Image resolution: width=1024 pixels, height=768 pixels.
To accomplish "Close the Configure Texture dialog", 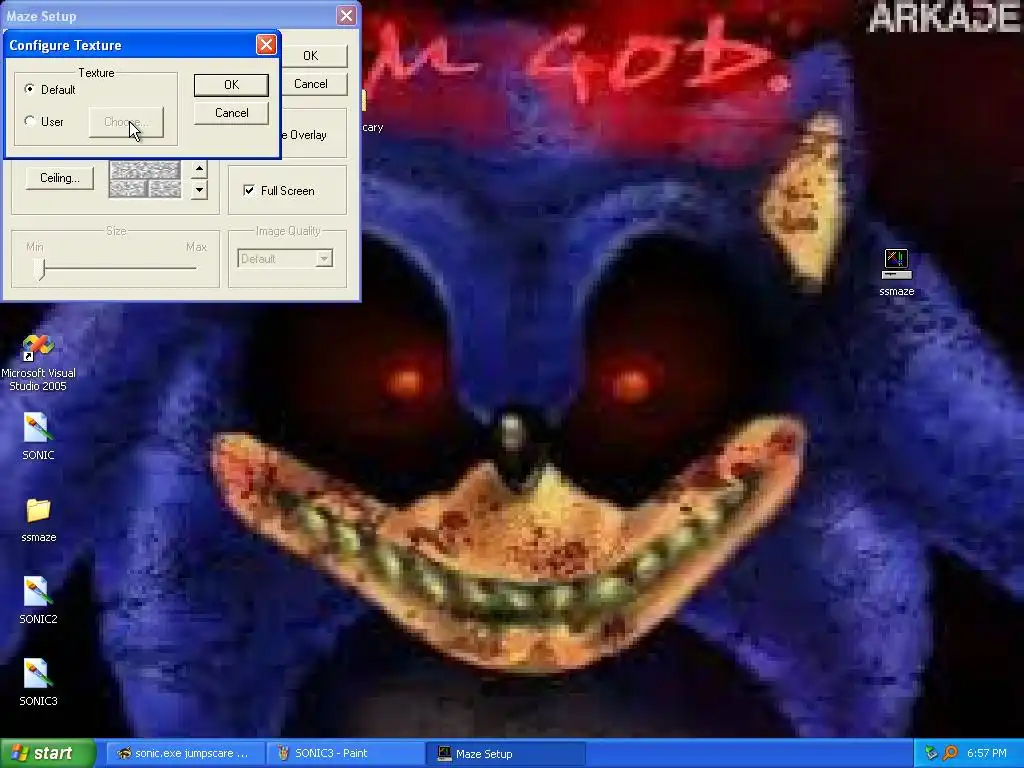I will [x=266, y=44].
